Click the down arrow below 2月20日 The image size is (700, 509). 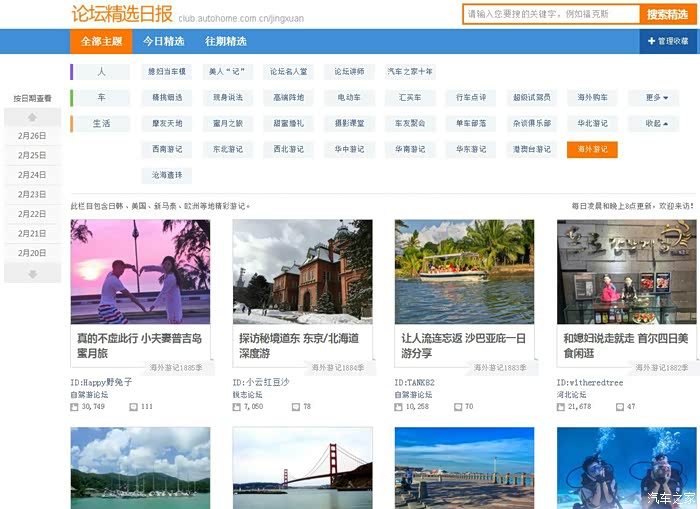(32, 273)
